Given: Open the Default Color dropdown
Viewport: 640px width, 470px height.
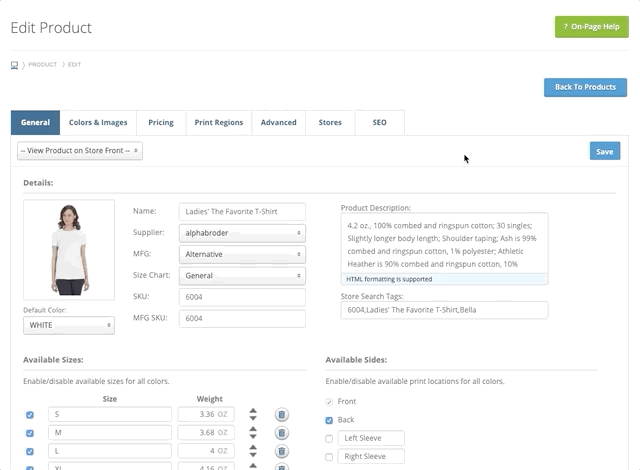Looking at the screenshot, I should pos(69,325).
